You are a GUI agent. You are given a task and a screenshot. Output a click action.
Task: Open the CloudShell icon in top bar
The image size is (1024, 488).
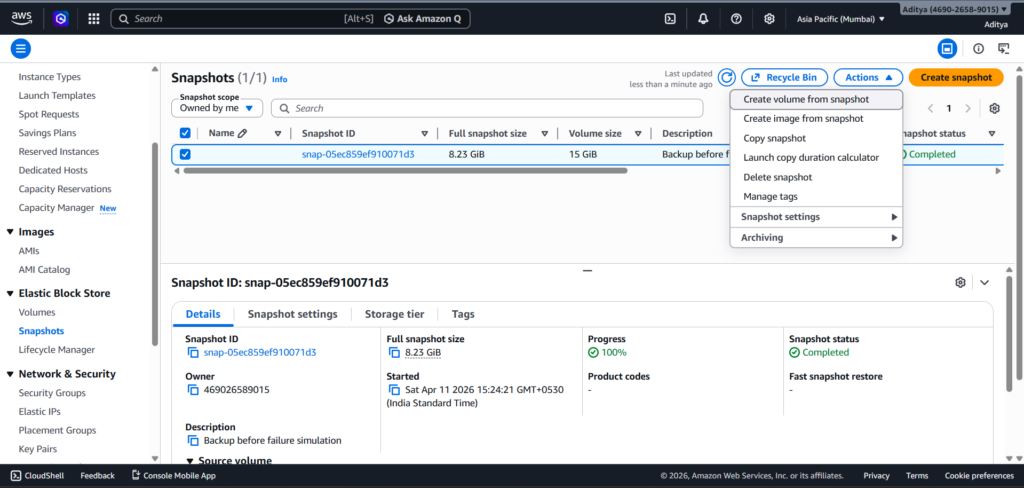[x=670, y=18]
